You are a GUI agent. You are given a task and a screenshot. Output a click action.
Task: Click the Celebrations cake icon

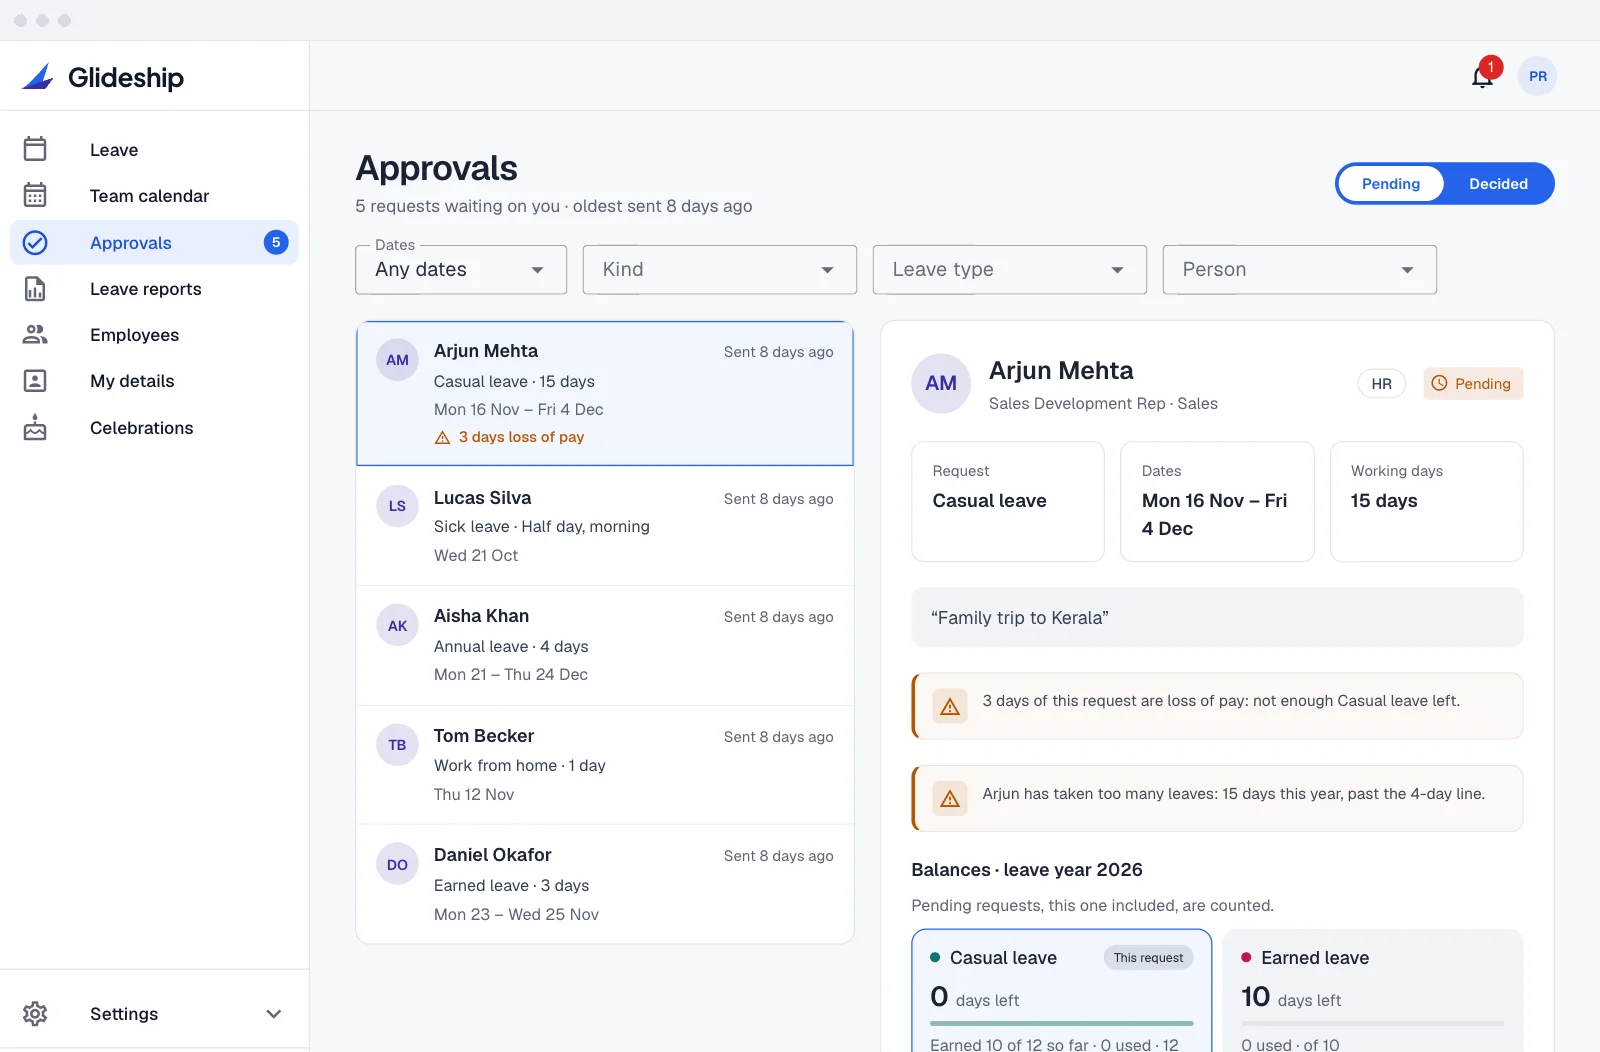(35, 427)
